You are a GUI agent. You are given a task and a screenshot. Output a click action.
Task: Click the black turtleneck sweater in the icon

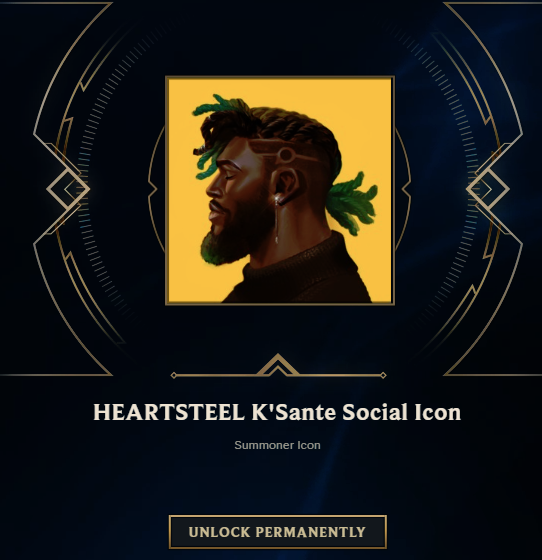[298, 273]
